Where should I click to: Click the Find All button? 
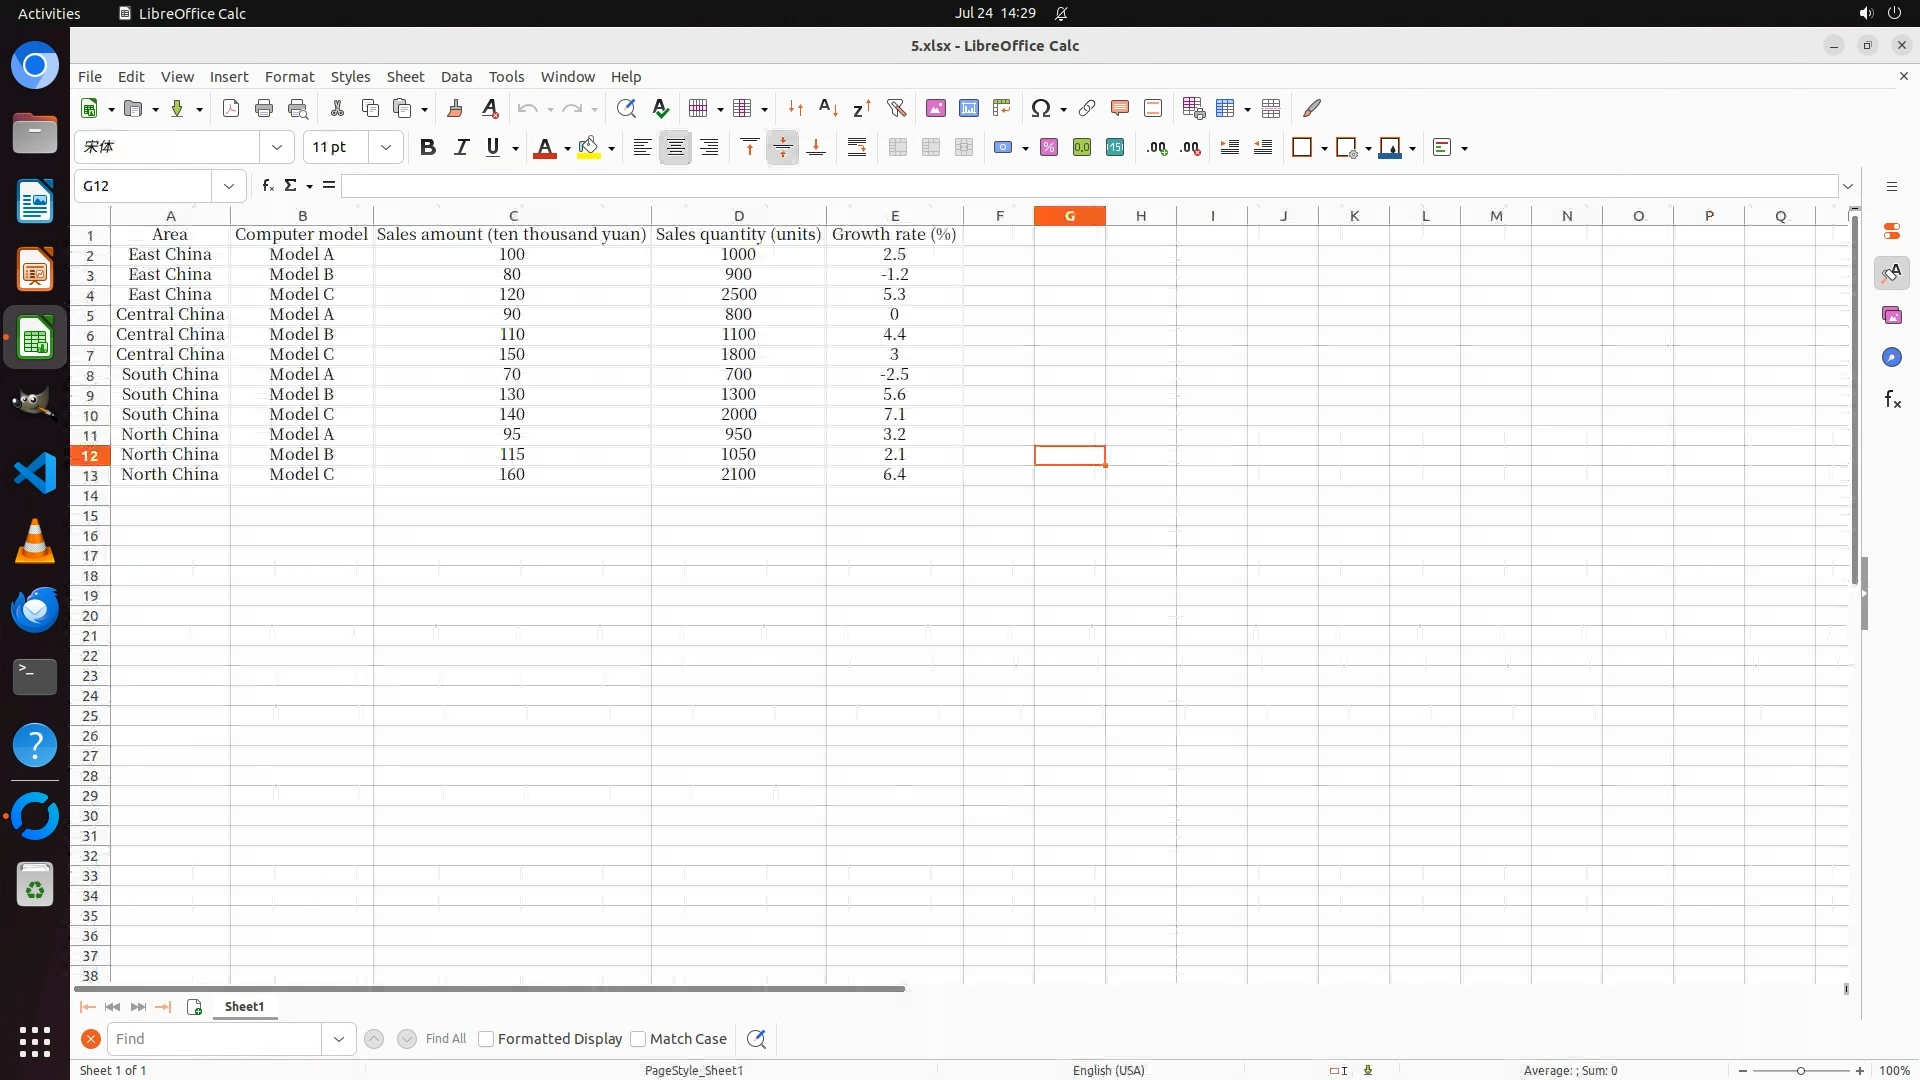[x=445, y=1039]
